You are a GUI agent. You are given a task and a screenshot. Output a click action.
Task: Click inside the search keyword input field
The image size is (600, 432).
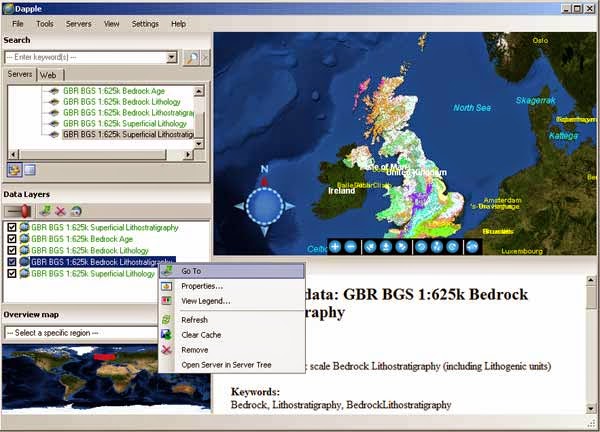(86, 58)
